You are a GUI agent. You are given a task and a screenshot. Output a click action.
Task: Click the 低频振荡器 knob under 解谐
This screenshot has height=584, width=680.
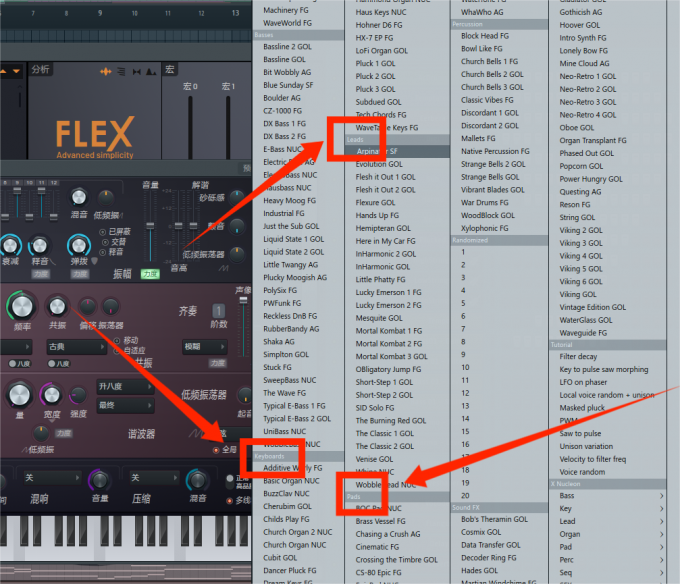[236, 254]
